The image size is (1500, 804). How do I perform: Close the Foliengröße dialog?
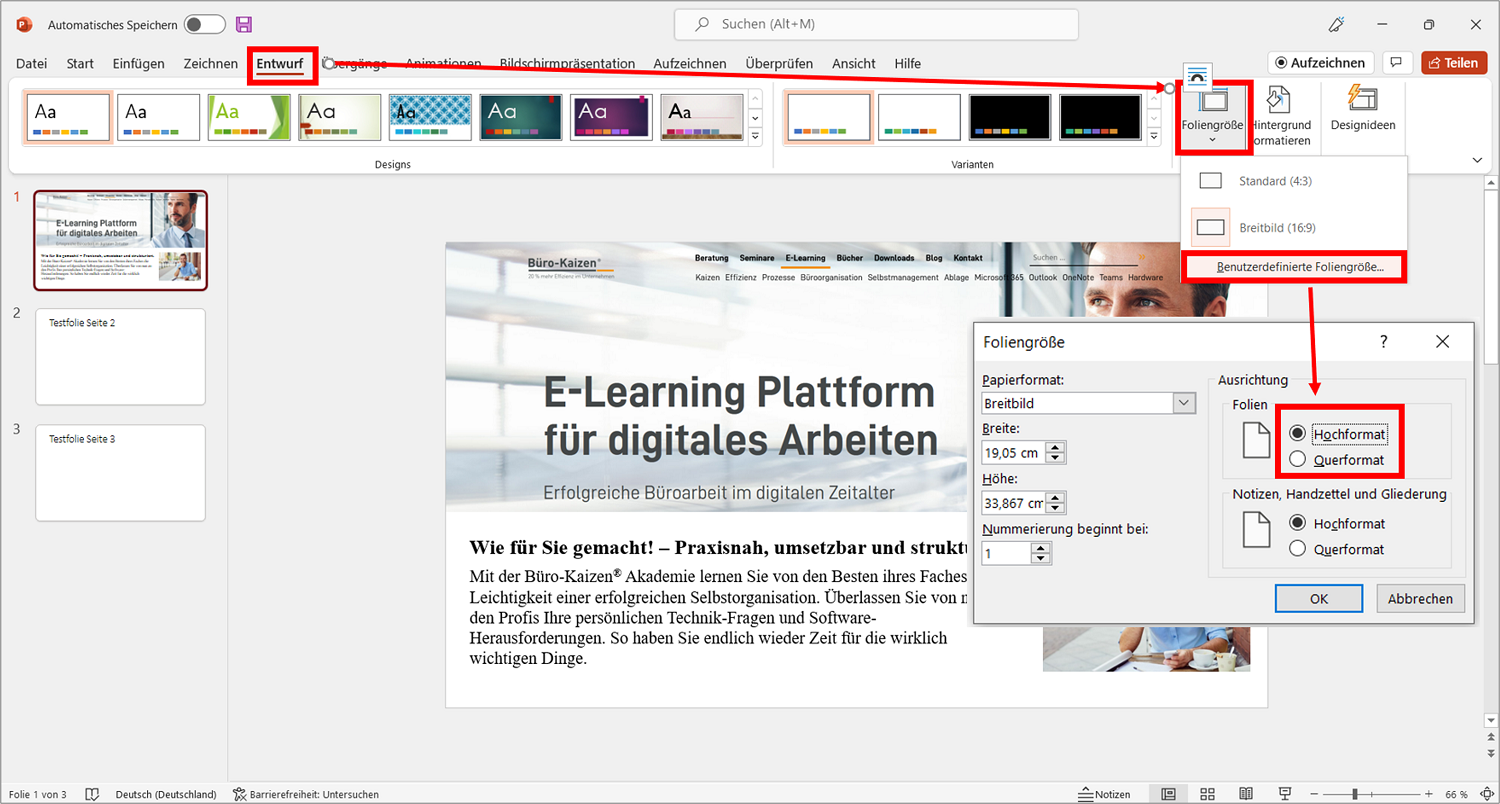[1442, 342]
